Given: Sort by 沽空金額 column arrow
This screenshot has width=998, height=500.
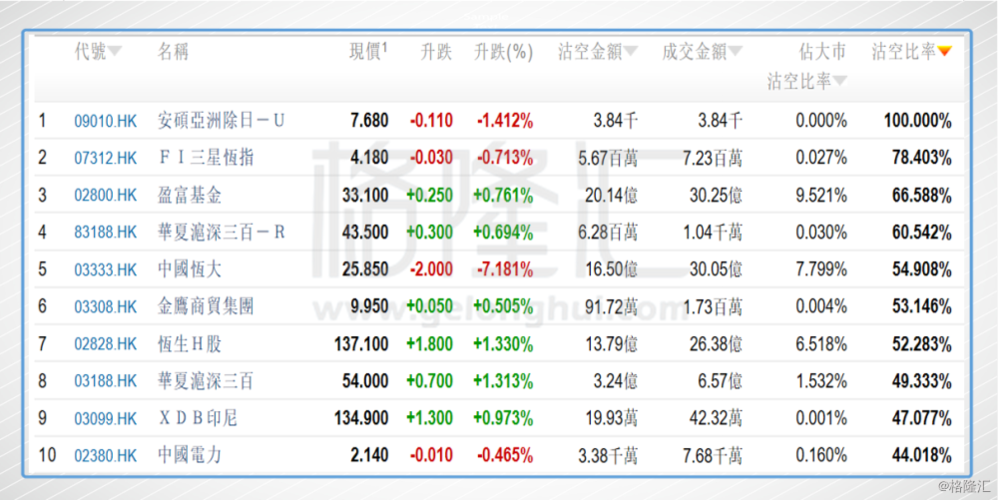Looking at the screenshot, I should click(631, 52).
